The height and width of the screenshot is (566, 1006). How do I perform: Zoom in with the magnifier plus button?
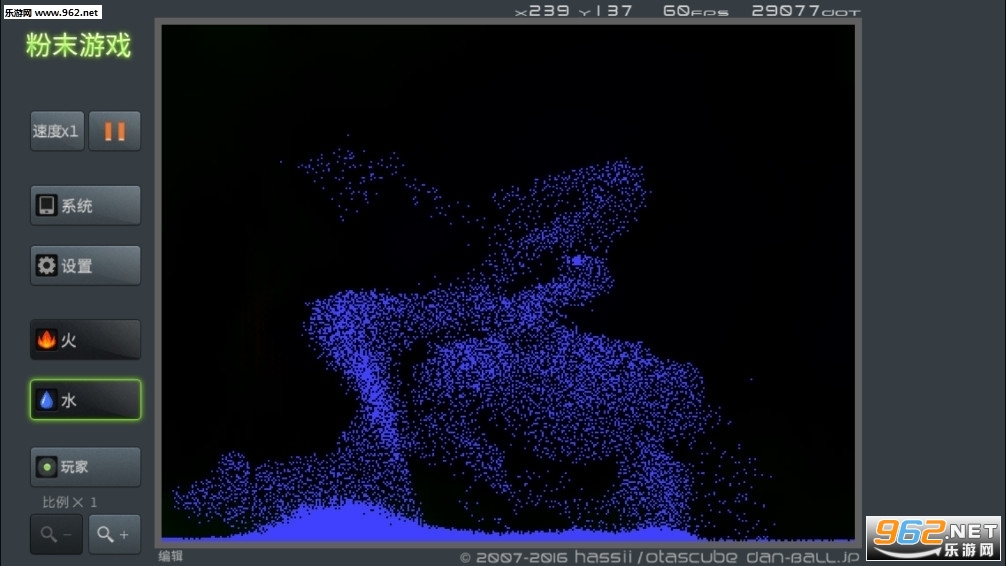pyautogui.click(x=114, y=534)
